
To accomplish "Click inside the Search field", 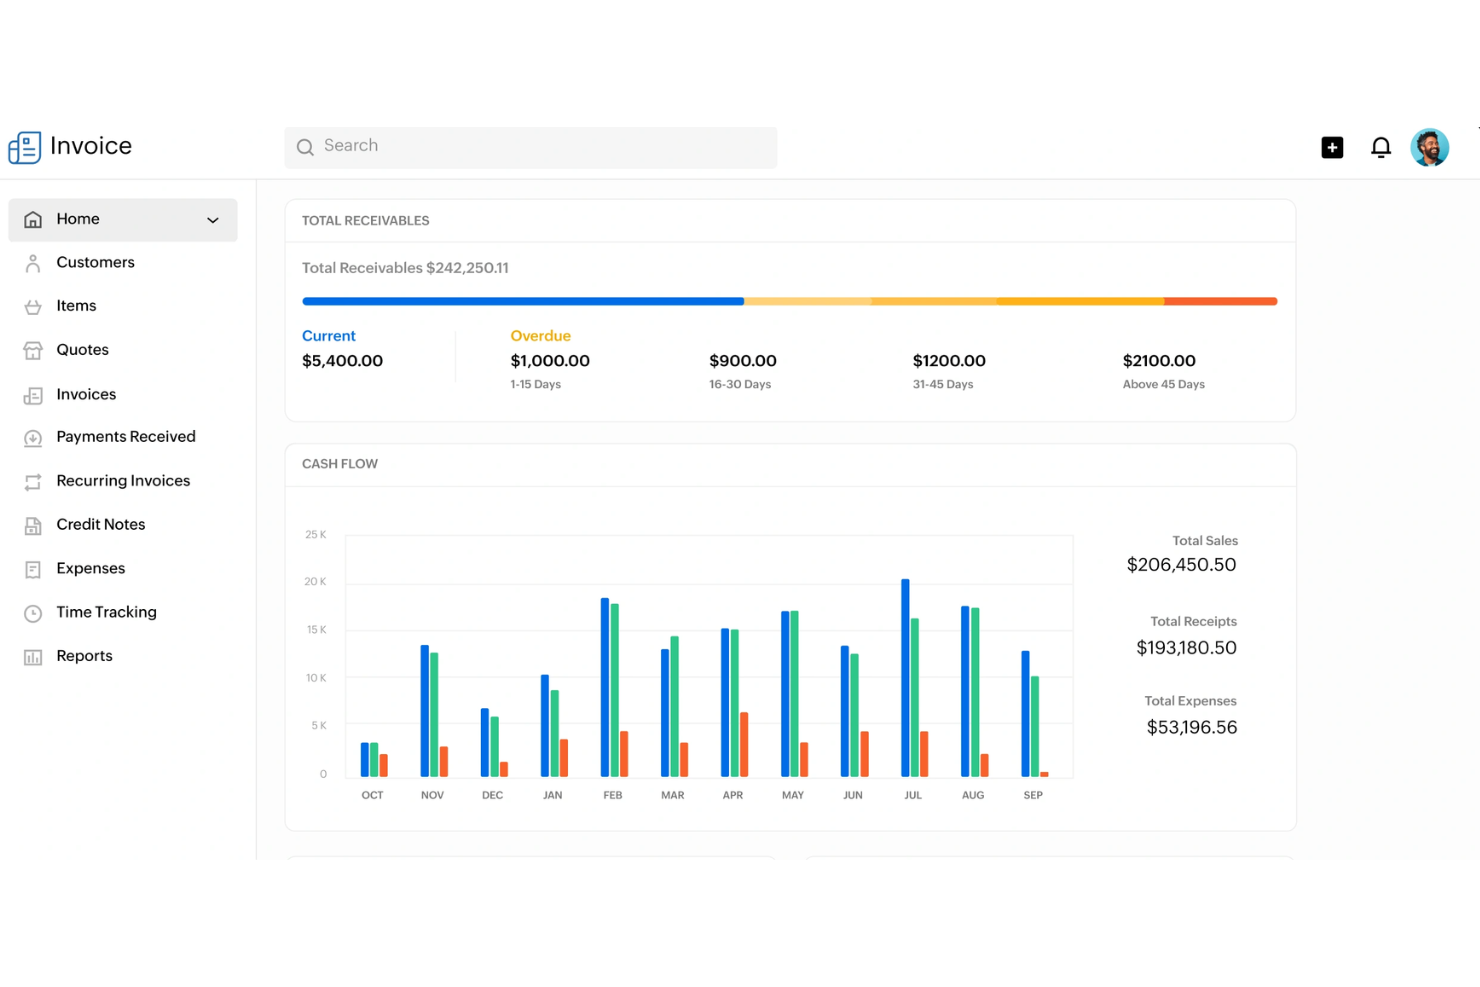I will pyautogui.click(x=530, y=146).
